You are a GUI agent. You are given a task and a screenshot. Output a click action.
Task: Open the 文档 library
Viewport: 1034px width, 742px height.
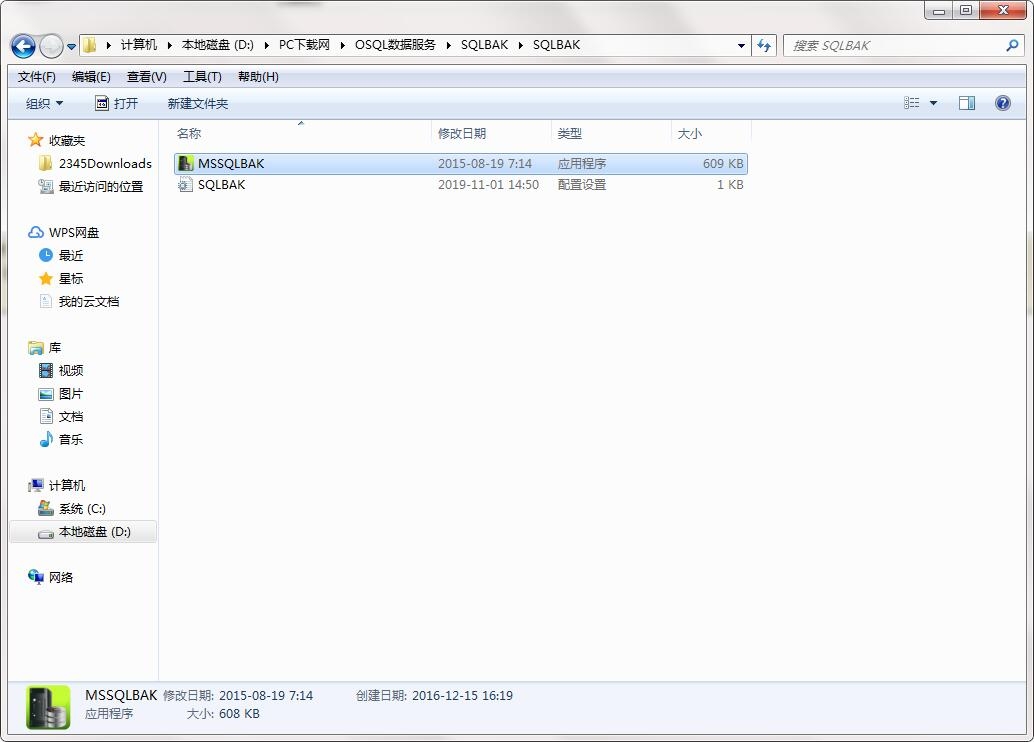click(x=71, y=417)
